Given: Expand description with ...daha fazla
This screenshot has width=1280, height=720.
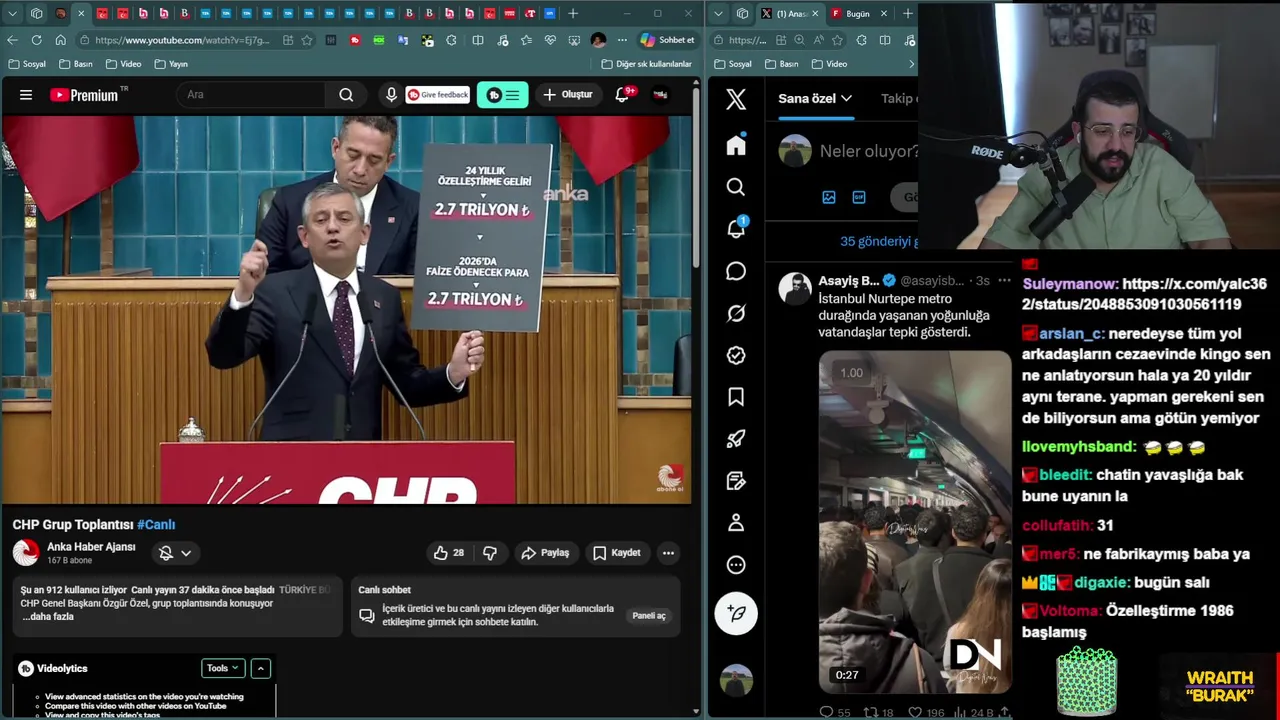Looking at the screenshot, I should [x=48, y=617].
